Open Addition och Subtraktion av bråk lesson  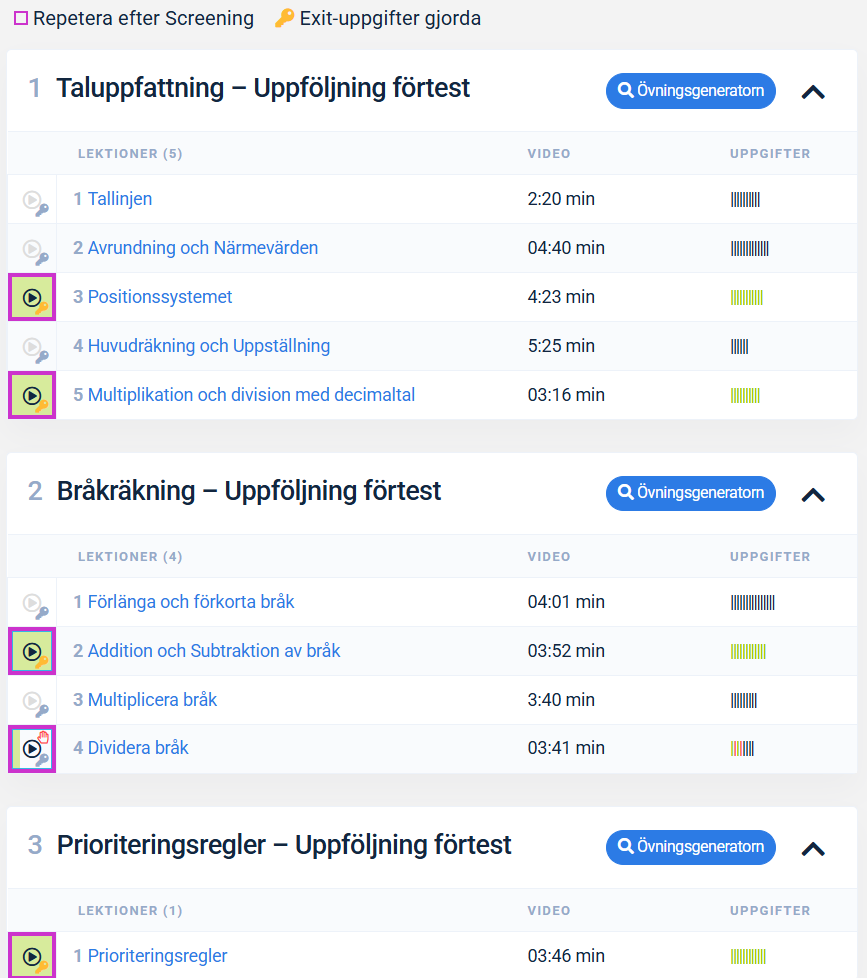tap(213, 651)
